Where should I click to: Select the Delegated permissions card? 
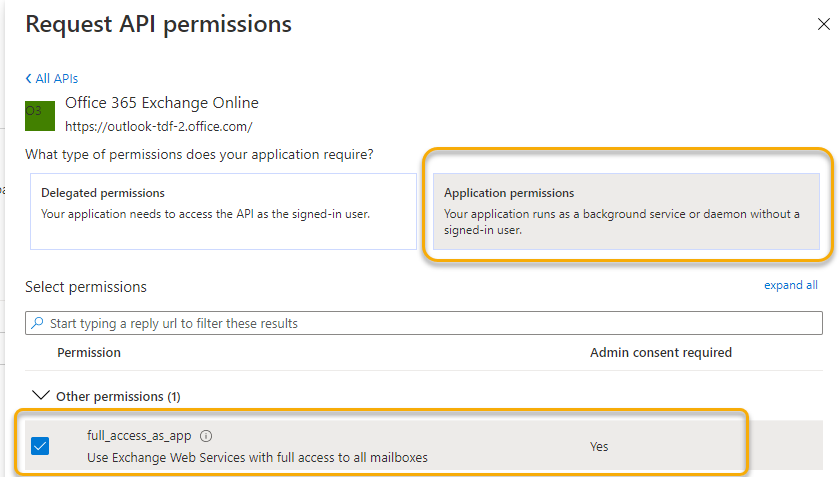coord(223,211)
